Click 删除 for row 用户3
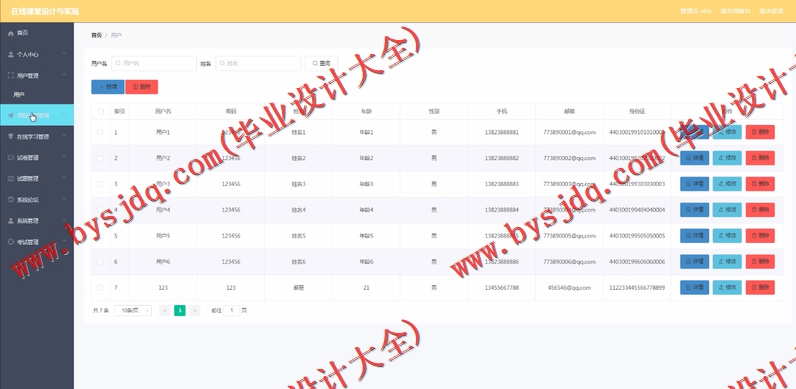796x389 pixels. [x=760, y=184]
